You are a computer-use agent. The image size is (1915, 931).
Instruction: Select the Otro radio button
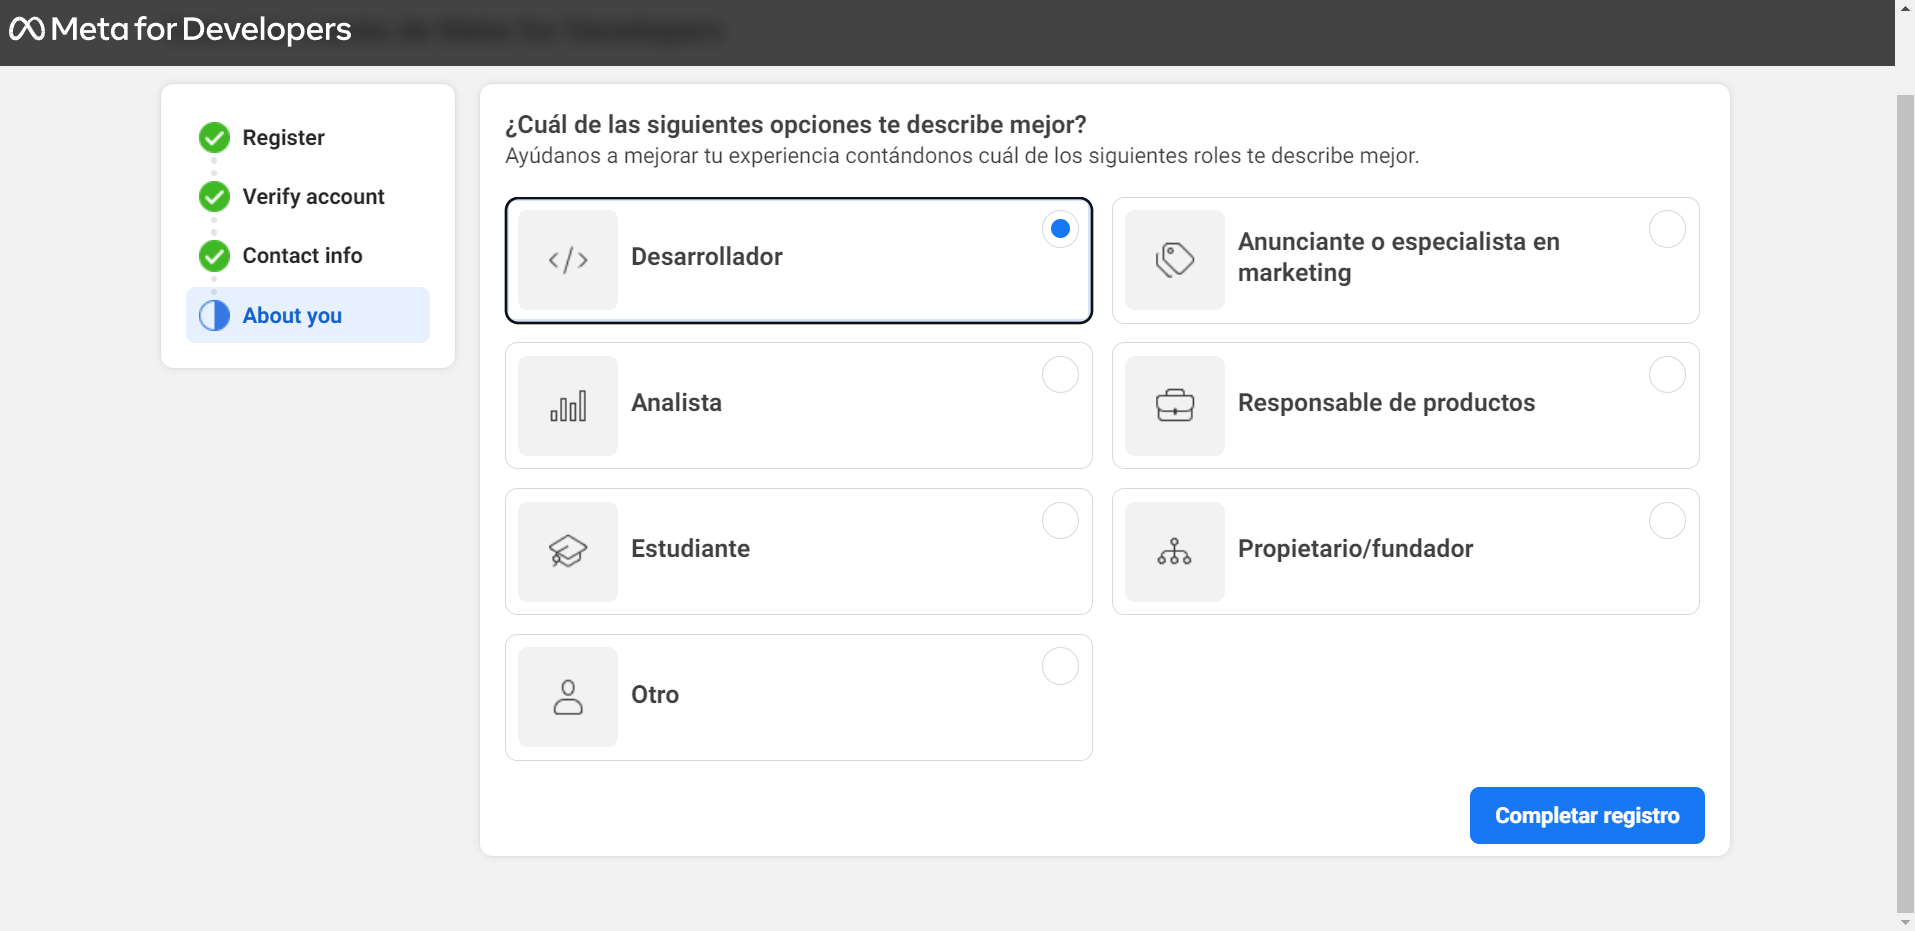1060,666
